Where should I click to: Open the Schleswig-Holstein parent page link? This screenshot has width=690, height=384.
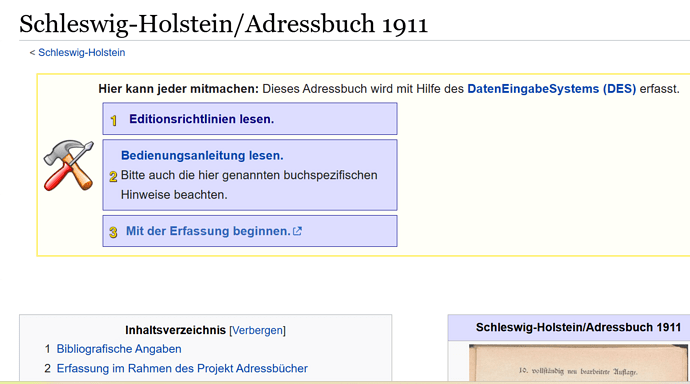pos(81,52)
